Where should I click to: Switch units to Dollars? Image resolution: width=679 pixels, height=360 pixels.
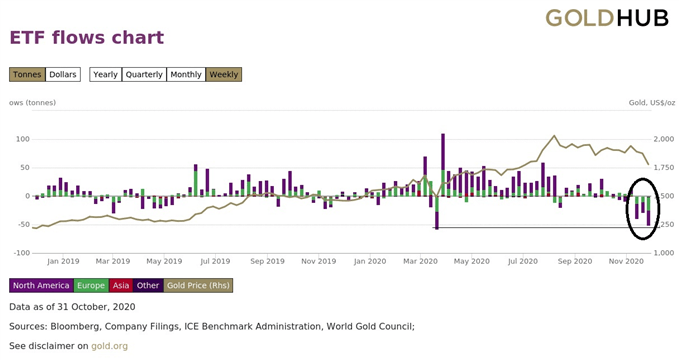[63, 75]
